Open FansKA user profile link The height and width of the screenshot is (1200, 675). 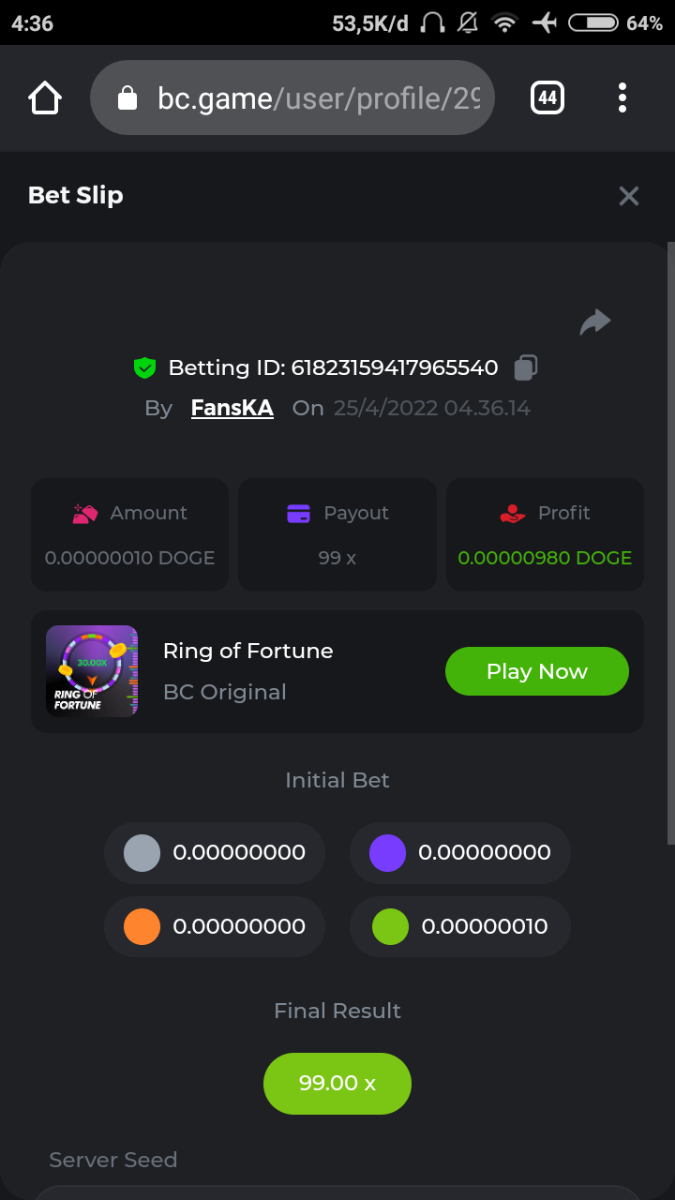tap(232, 408)
